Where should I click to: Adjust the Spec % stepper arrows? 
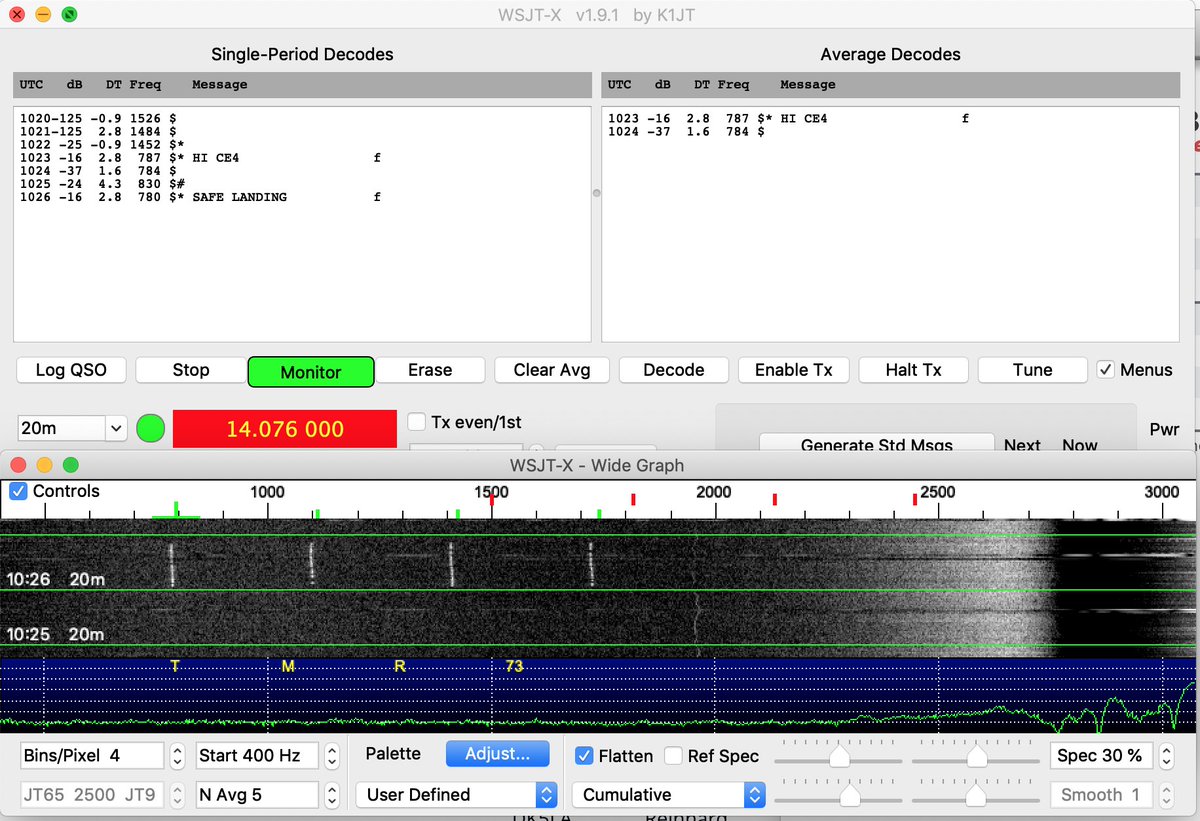tap(1165, 756)
